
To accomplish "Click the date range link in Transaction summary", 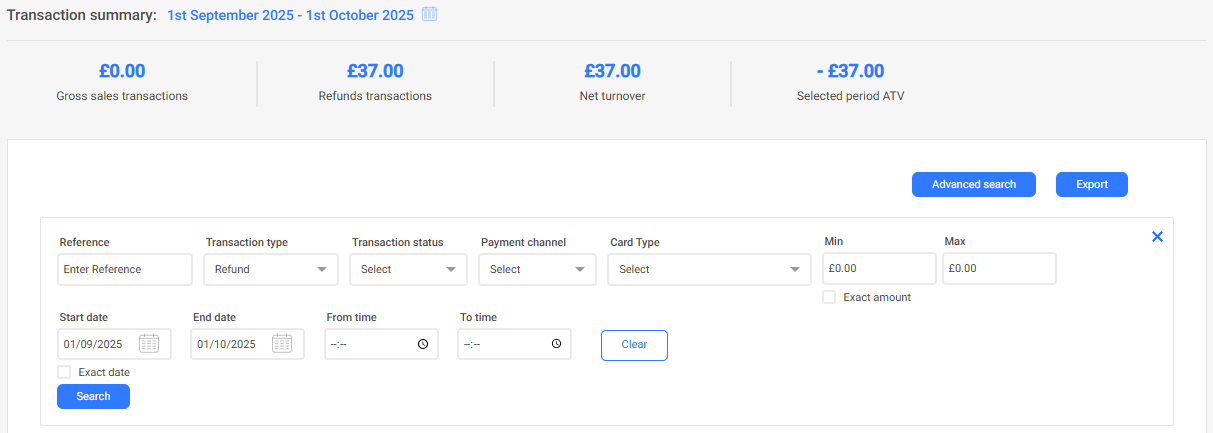I will click(290, 15).
